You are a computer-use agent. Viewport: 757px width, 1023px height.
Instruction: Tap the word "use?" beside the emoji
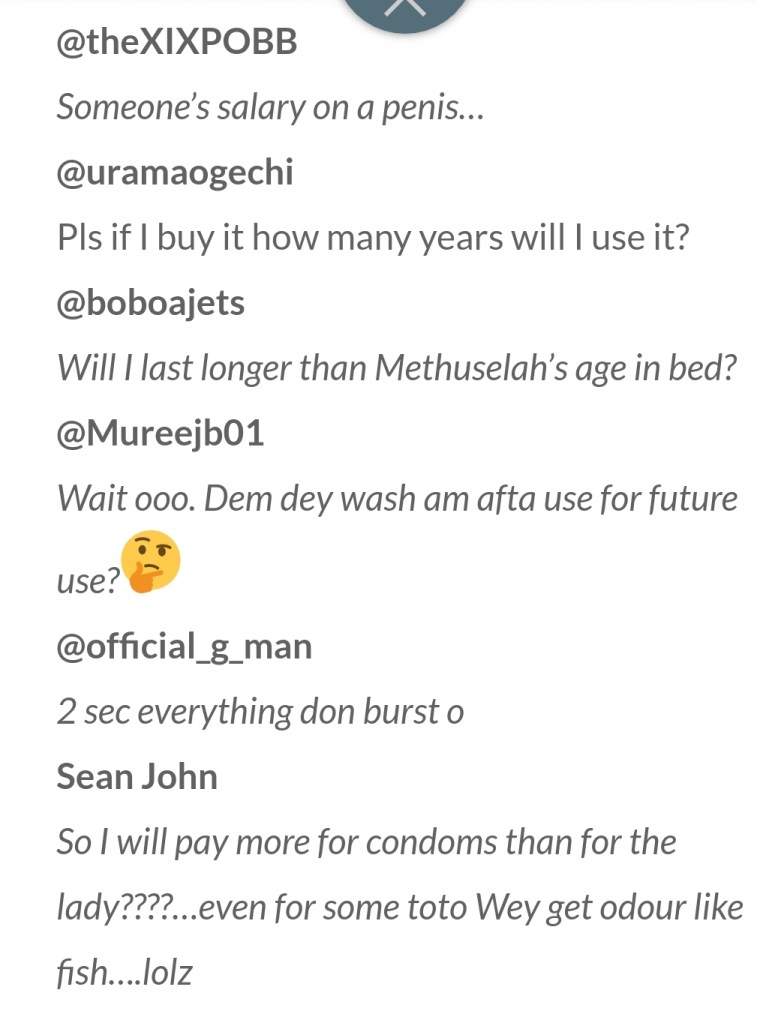(87, 582)
